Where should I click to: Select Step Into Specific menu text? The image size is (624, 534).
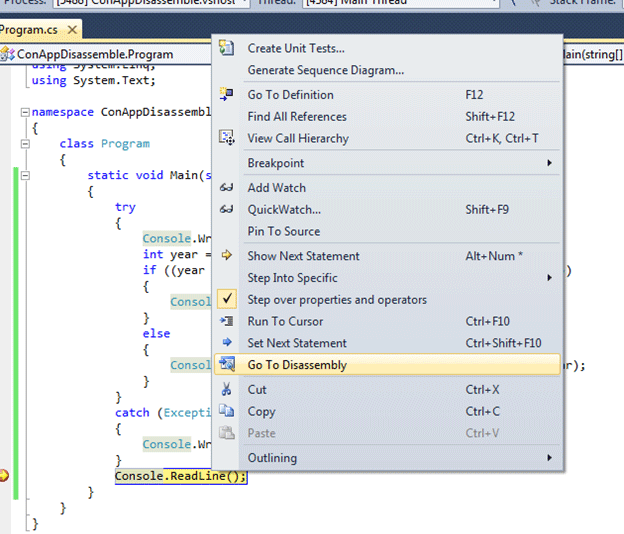pos(292,278)
